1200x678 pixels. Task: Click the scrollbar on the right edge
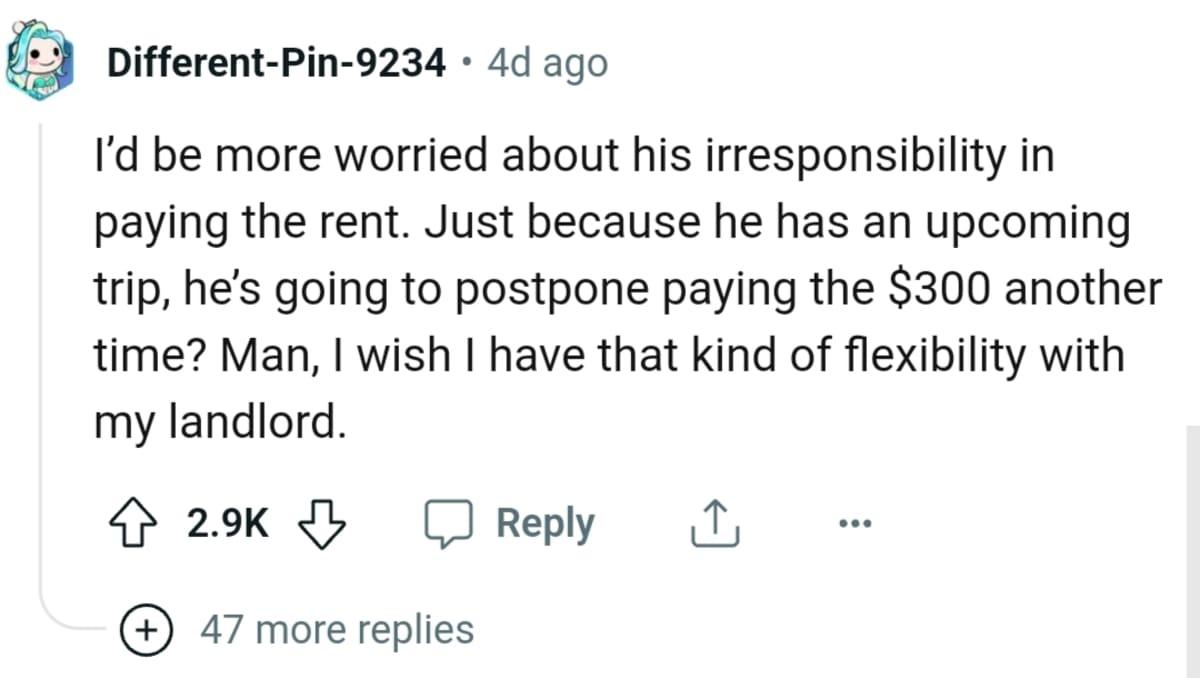click(1190, 550)
